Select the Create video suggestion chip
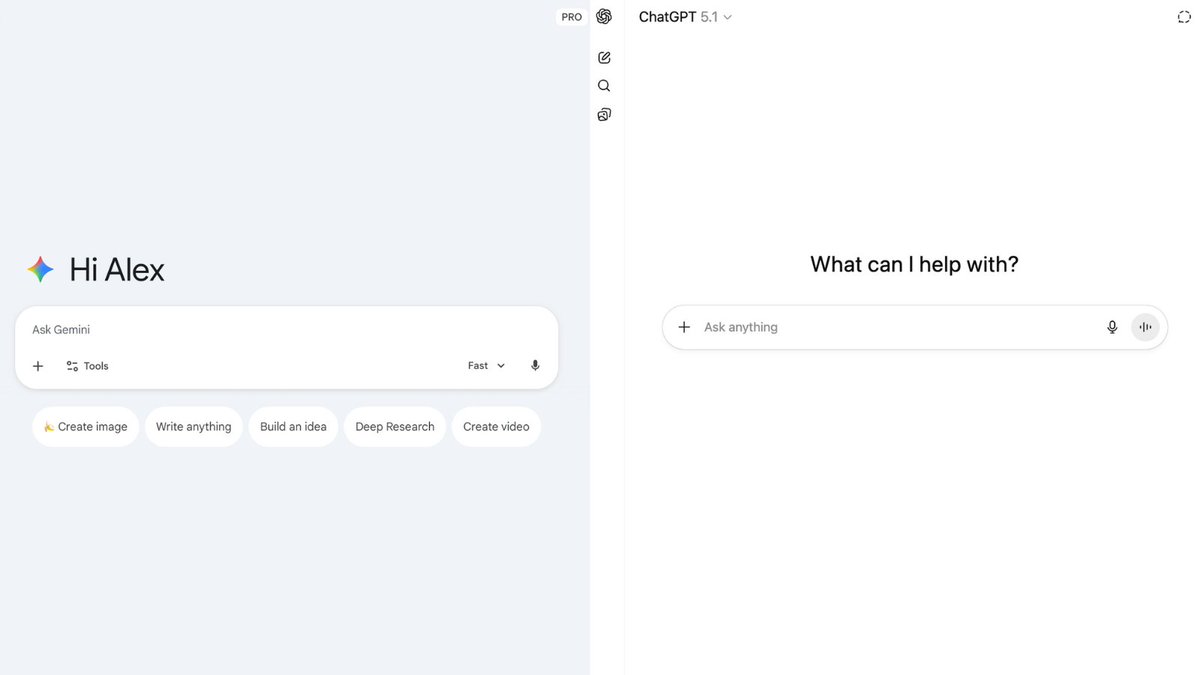Viewport: 1200px width, 675px height. click(x=496, y=427)
